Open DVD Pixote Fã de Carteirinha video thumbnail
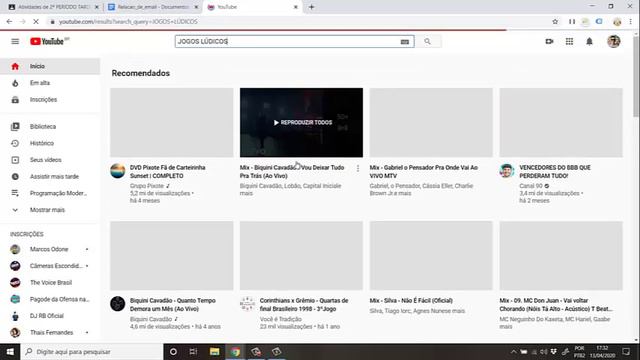The height and width of the screenshot is (360, 640). tap(171, 122)
